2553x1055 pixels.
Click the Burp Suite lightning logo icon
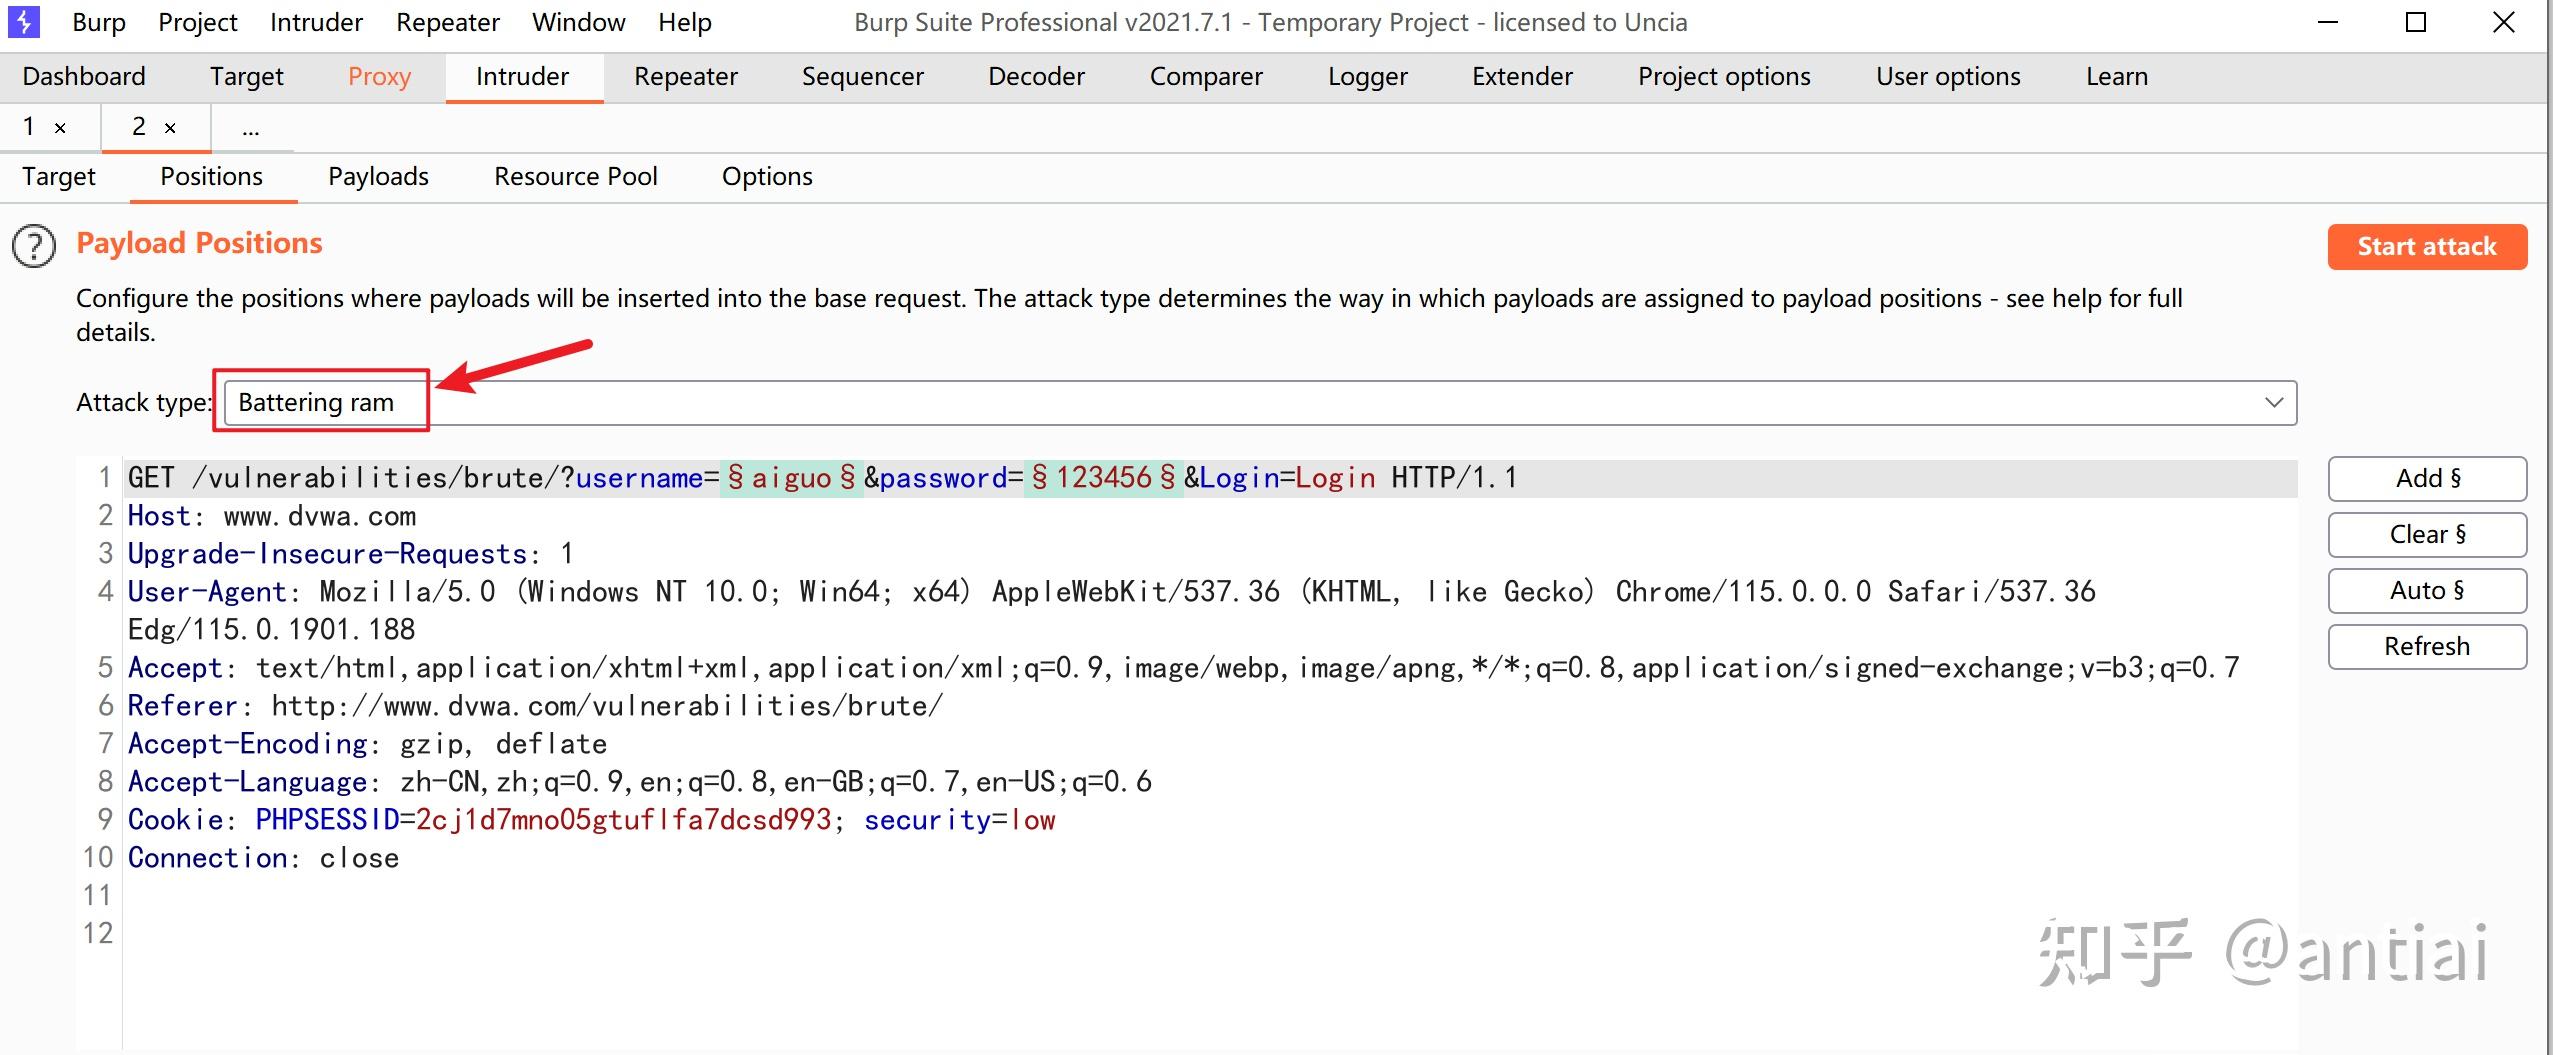[23, 22]
